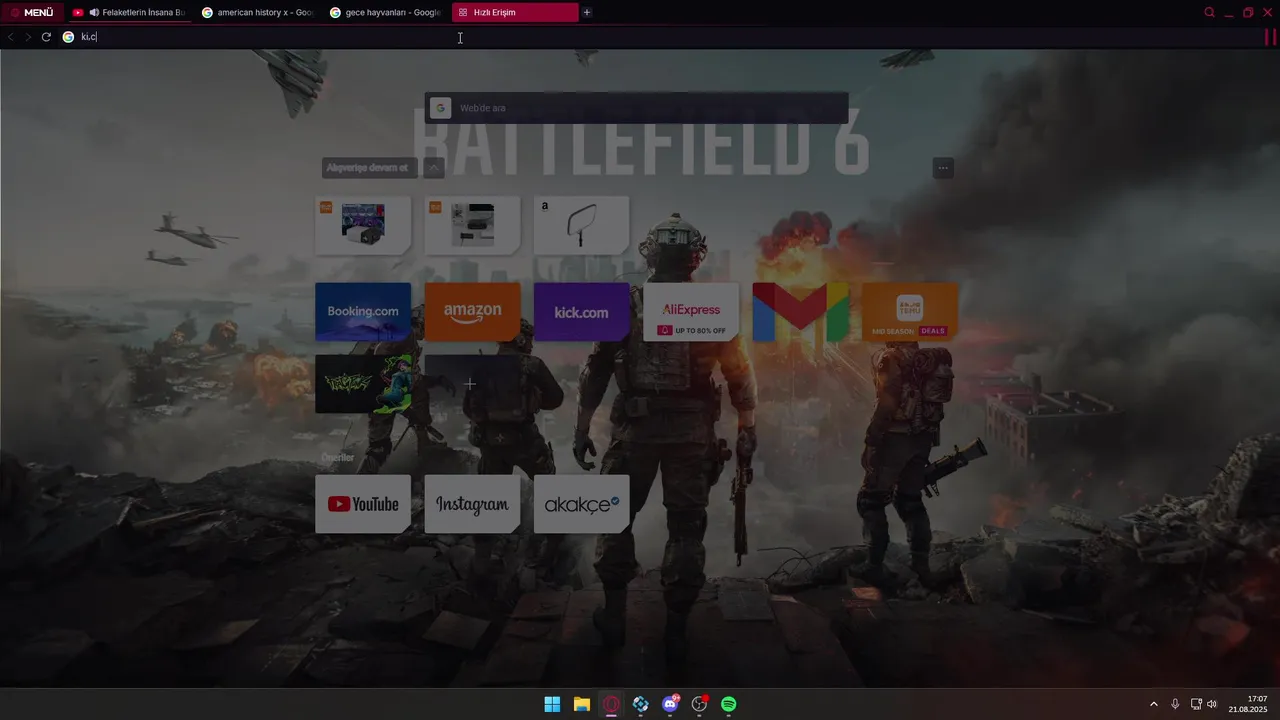Collapse the shopping section chevron
Screen dimensions: 1280x720
tap(433, 168)
